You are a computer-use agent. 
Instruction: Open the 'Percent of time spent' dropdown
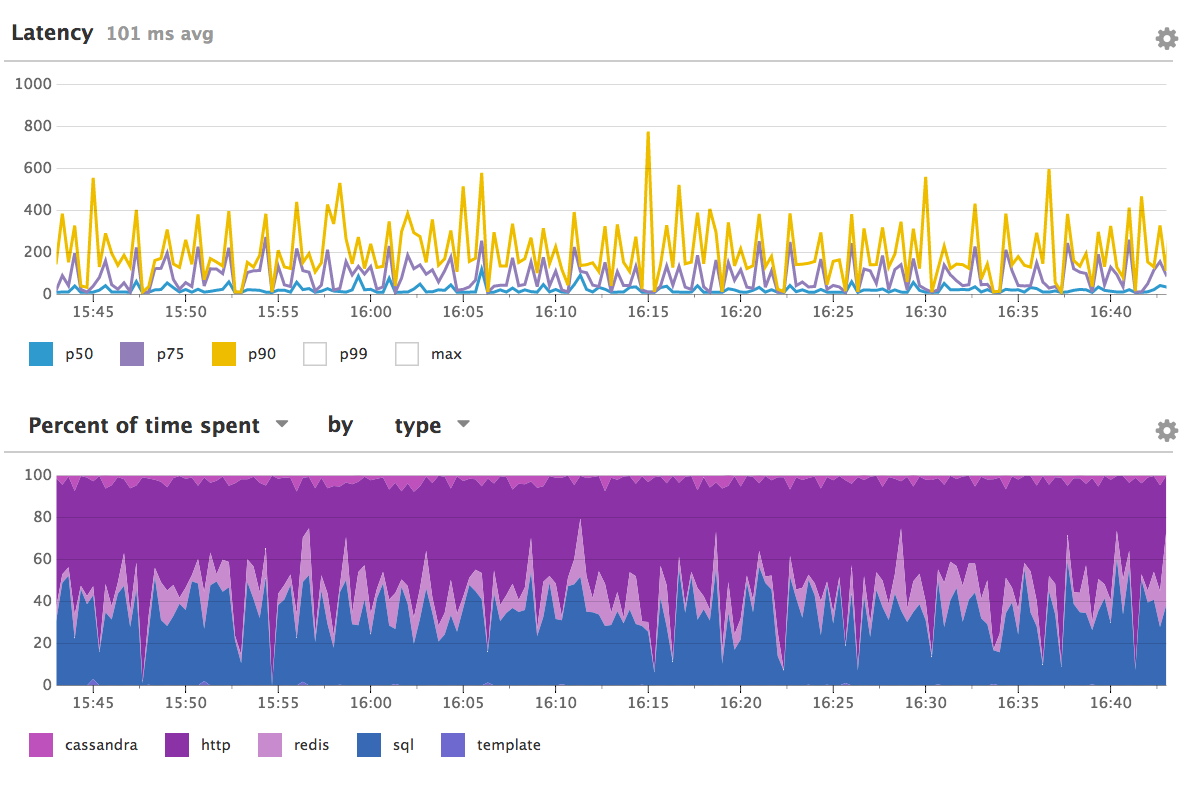coord(155,425)
